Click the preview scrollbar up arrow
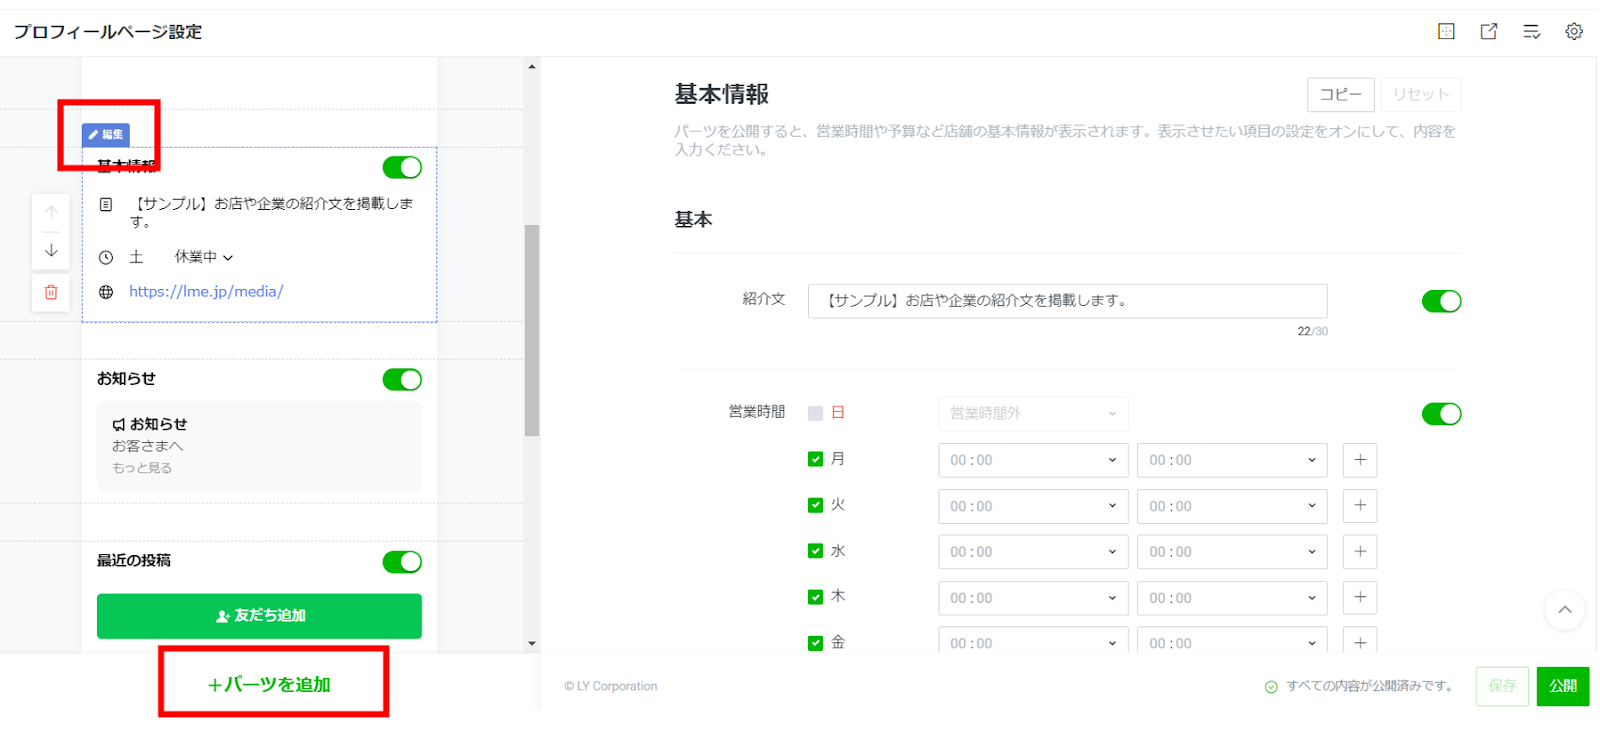This screenshot has width=1600, height=732. coord(532,67)
